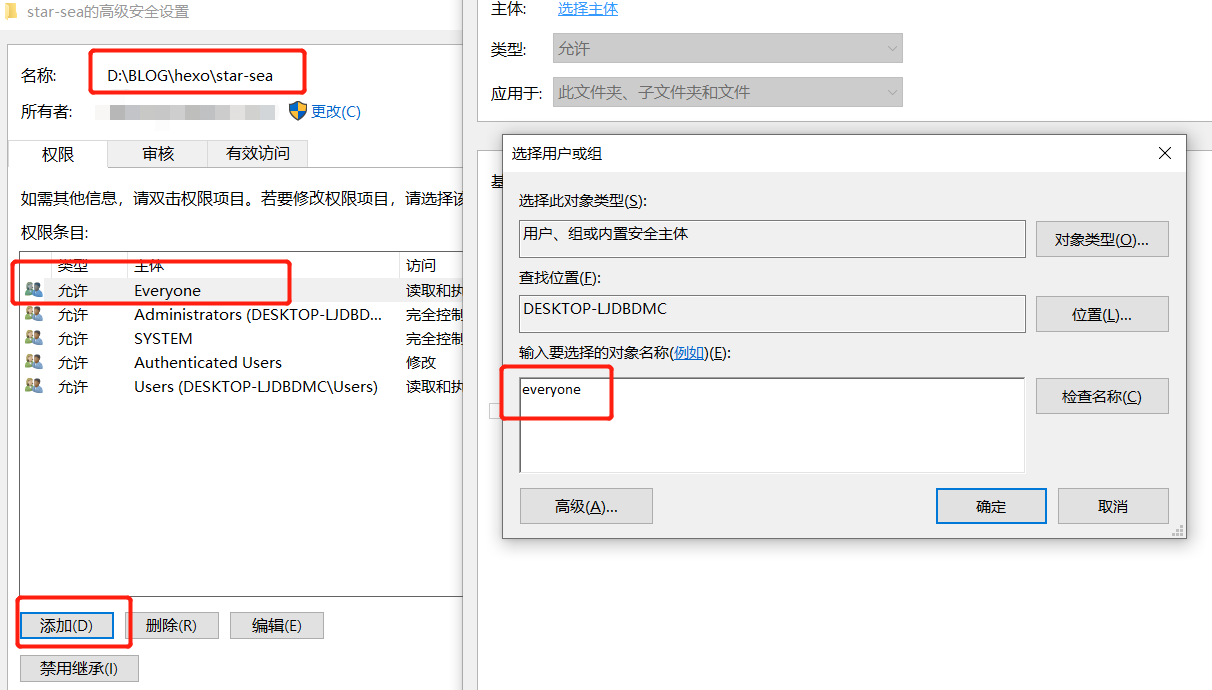This screenshot has height=690, width=1212.
Task: Click the icon next to Administrators (DESKTOP-LJDBD...)
Action: 32,314
